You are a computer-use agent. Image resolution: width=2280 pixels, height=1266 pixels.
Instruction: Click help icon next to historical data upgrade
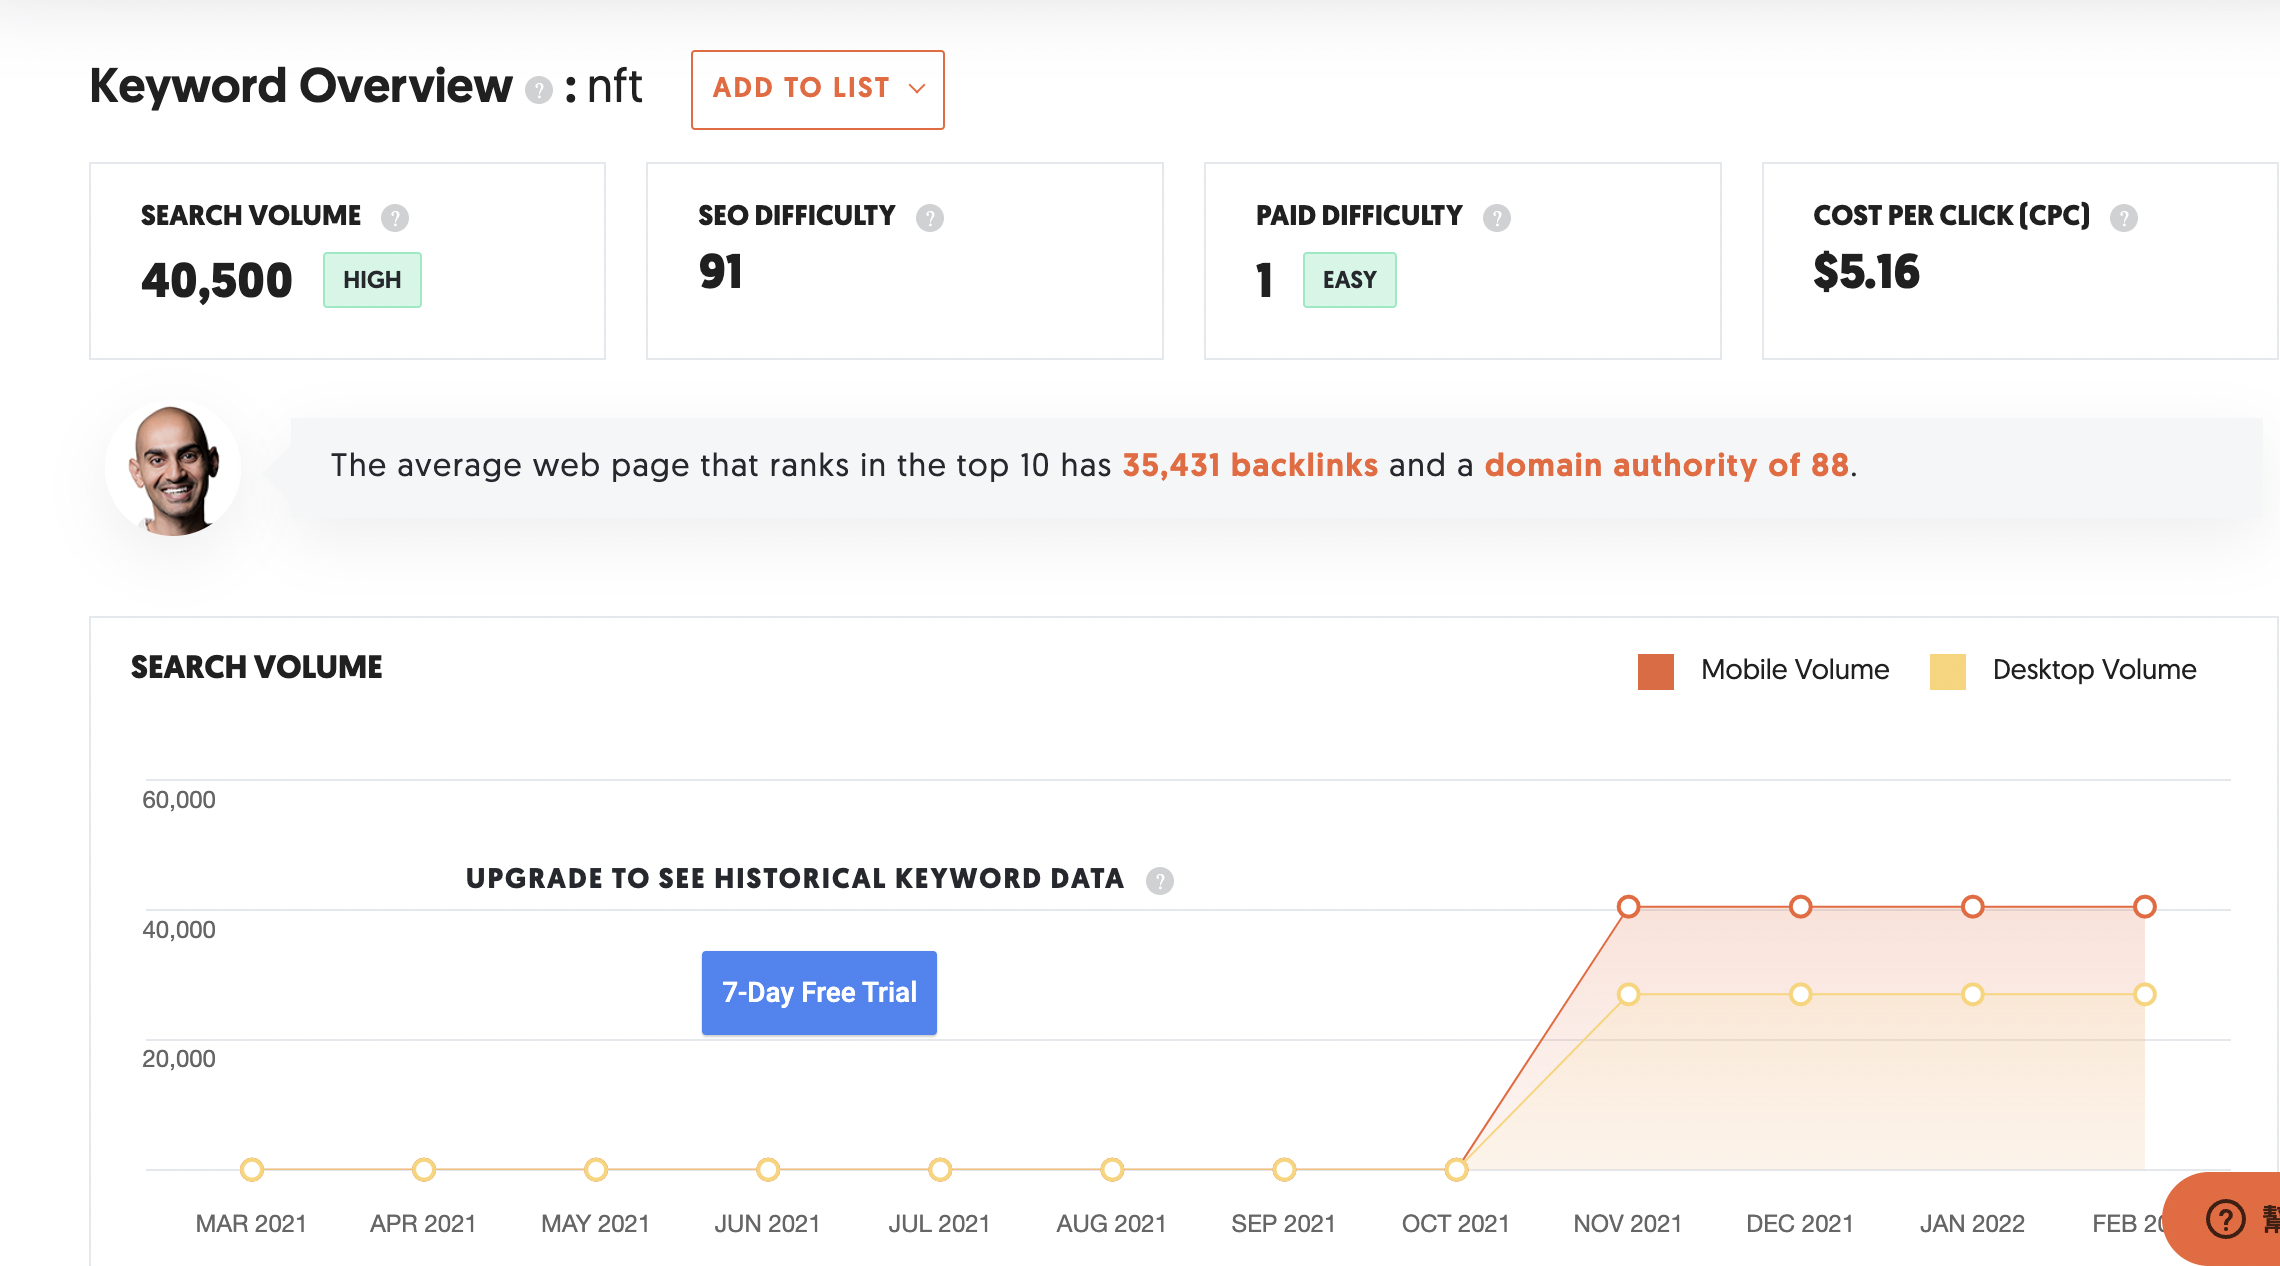[x=1160, y=880]
